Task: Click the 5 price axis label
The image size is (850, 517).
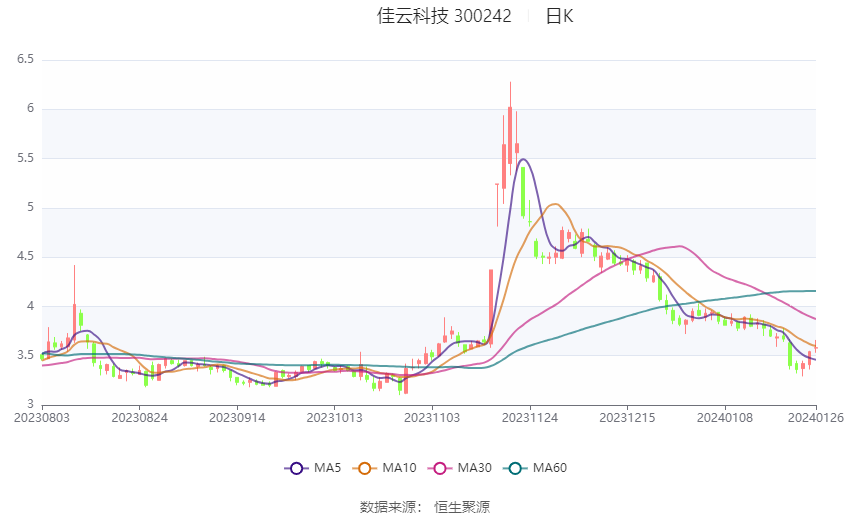Action: pyautogui.click(x=30, y=207)
